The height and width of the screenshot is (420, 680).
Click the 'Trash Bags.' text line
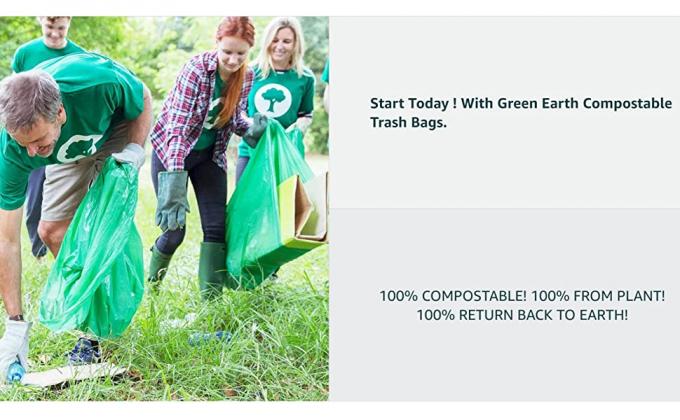coord(408,123)
